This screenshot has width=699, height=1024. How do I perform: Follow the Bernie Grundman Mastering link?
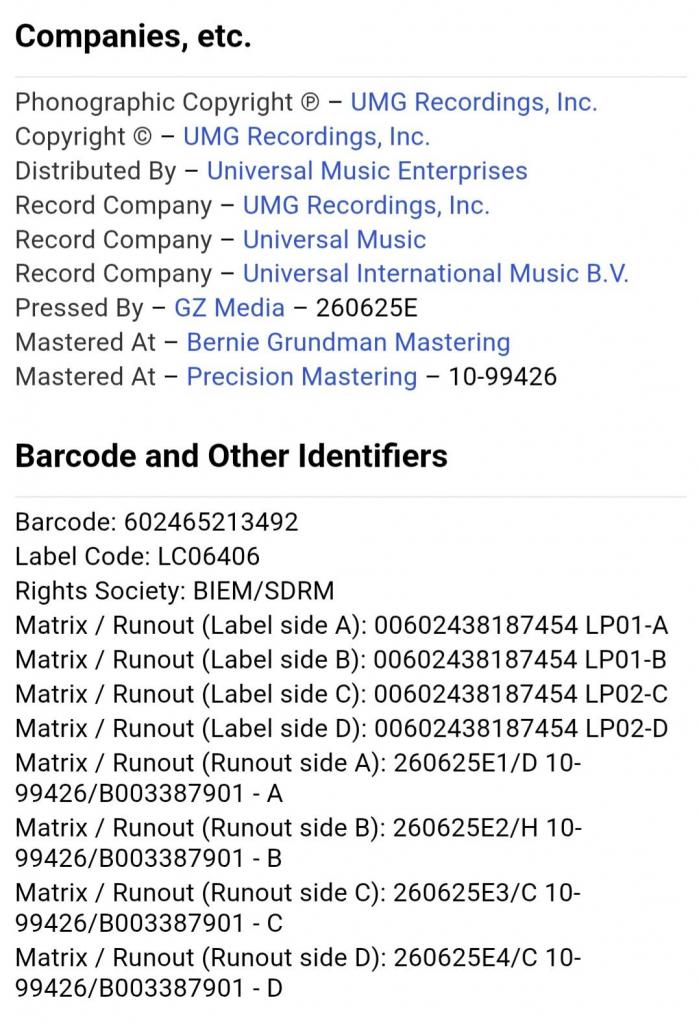point(348,342)
